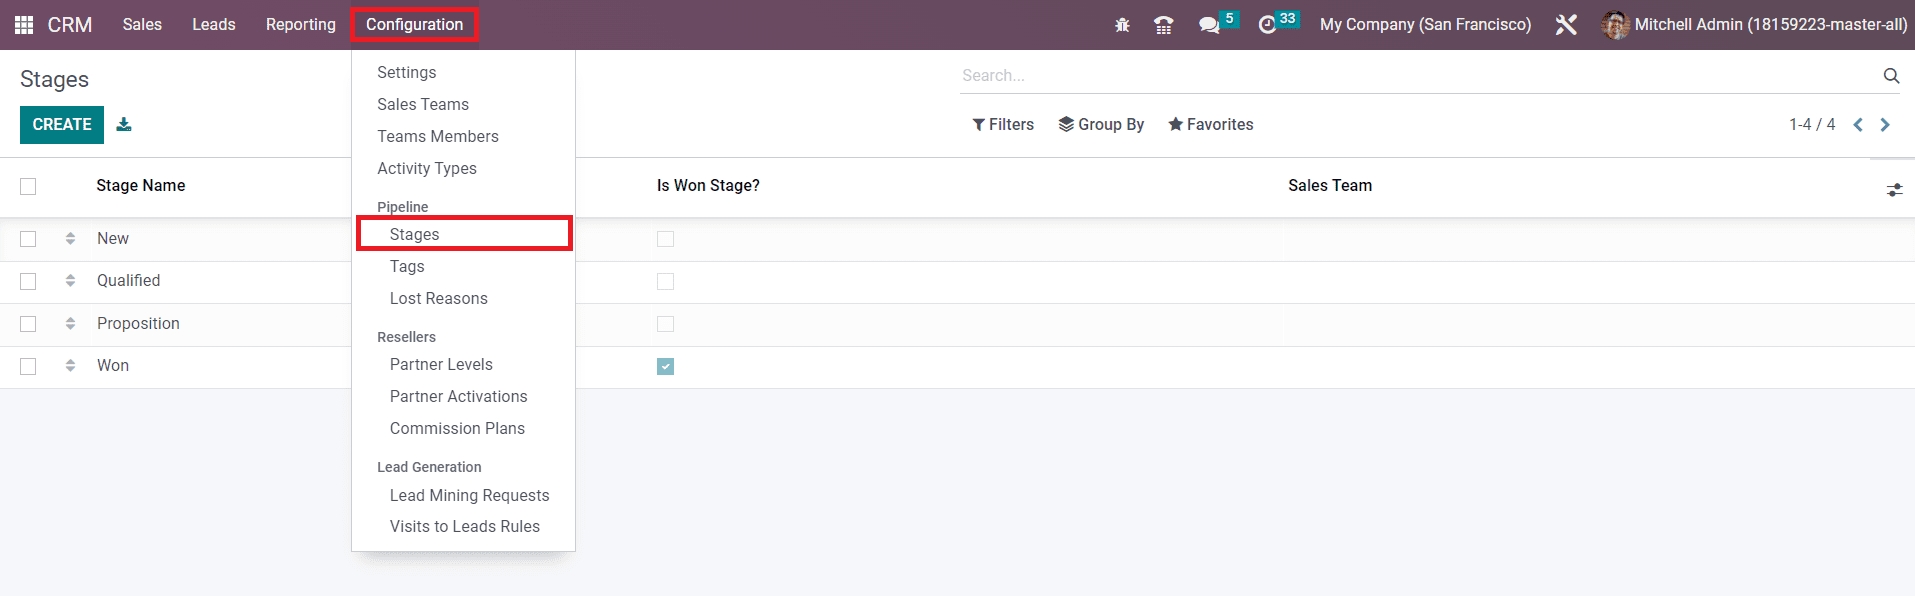Open Sales Teams menu entry
This screenshot has height=596, width=1915.
pyautogui.click(x=422, y=104)
